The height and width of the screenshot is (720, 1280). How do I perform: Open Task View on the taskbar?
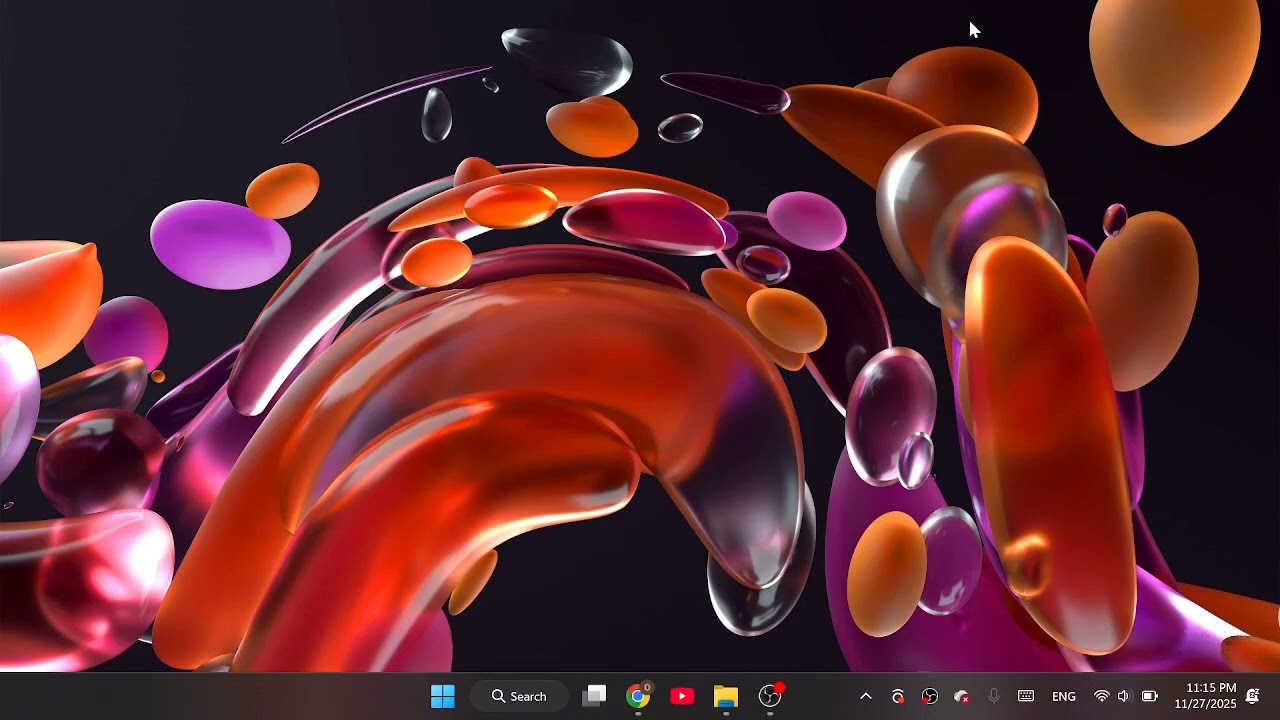pyautogui.click(x=595, y=696)
